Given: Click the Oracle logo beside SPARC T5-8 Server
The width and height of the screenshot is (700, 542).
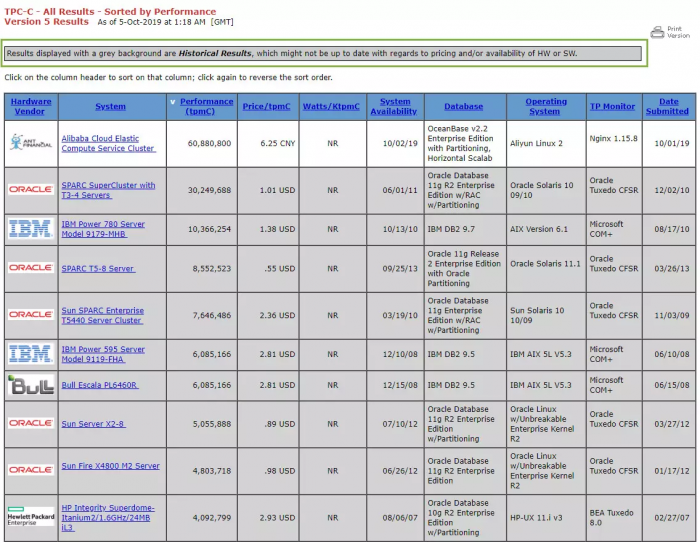Looking at the screenshot, I should tap(31, 268).
